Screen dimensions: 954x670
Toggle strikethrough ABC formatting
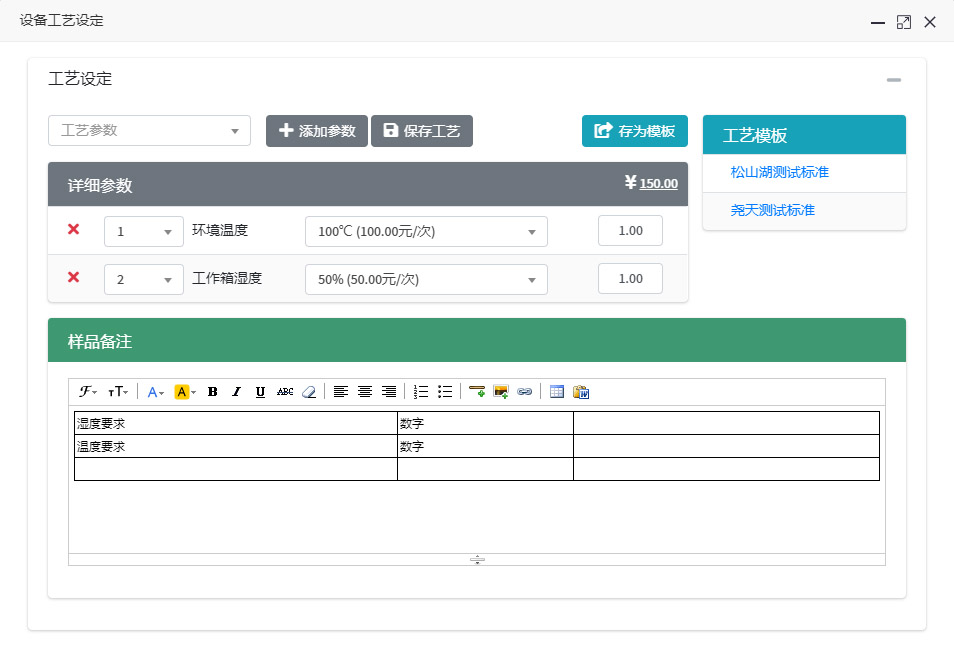285,392
